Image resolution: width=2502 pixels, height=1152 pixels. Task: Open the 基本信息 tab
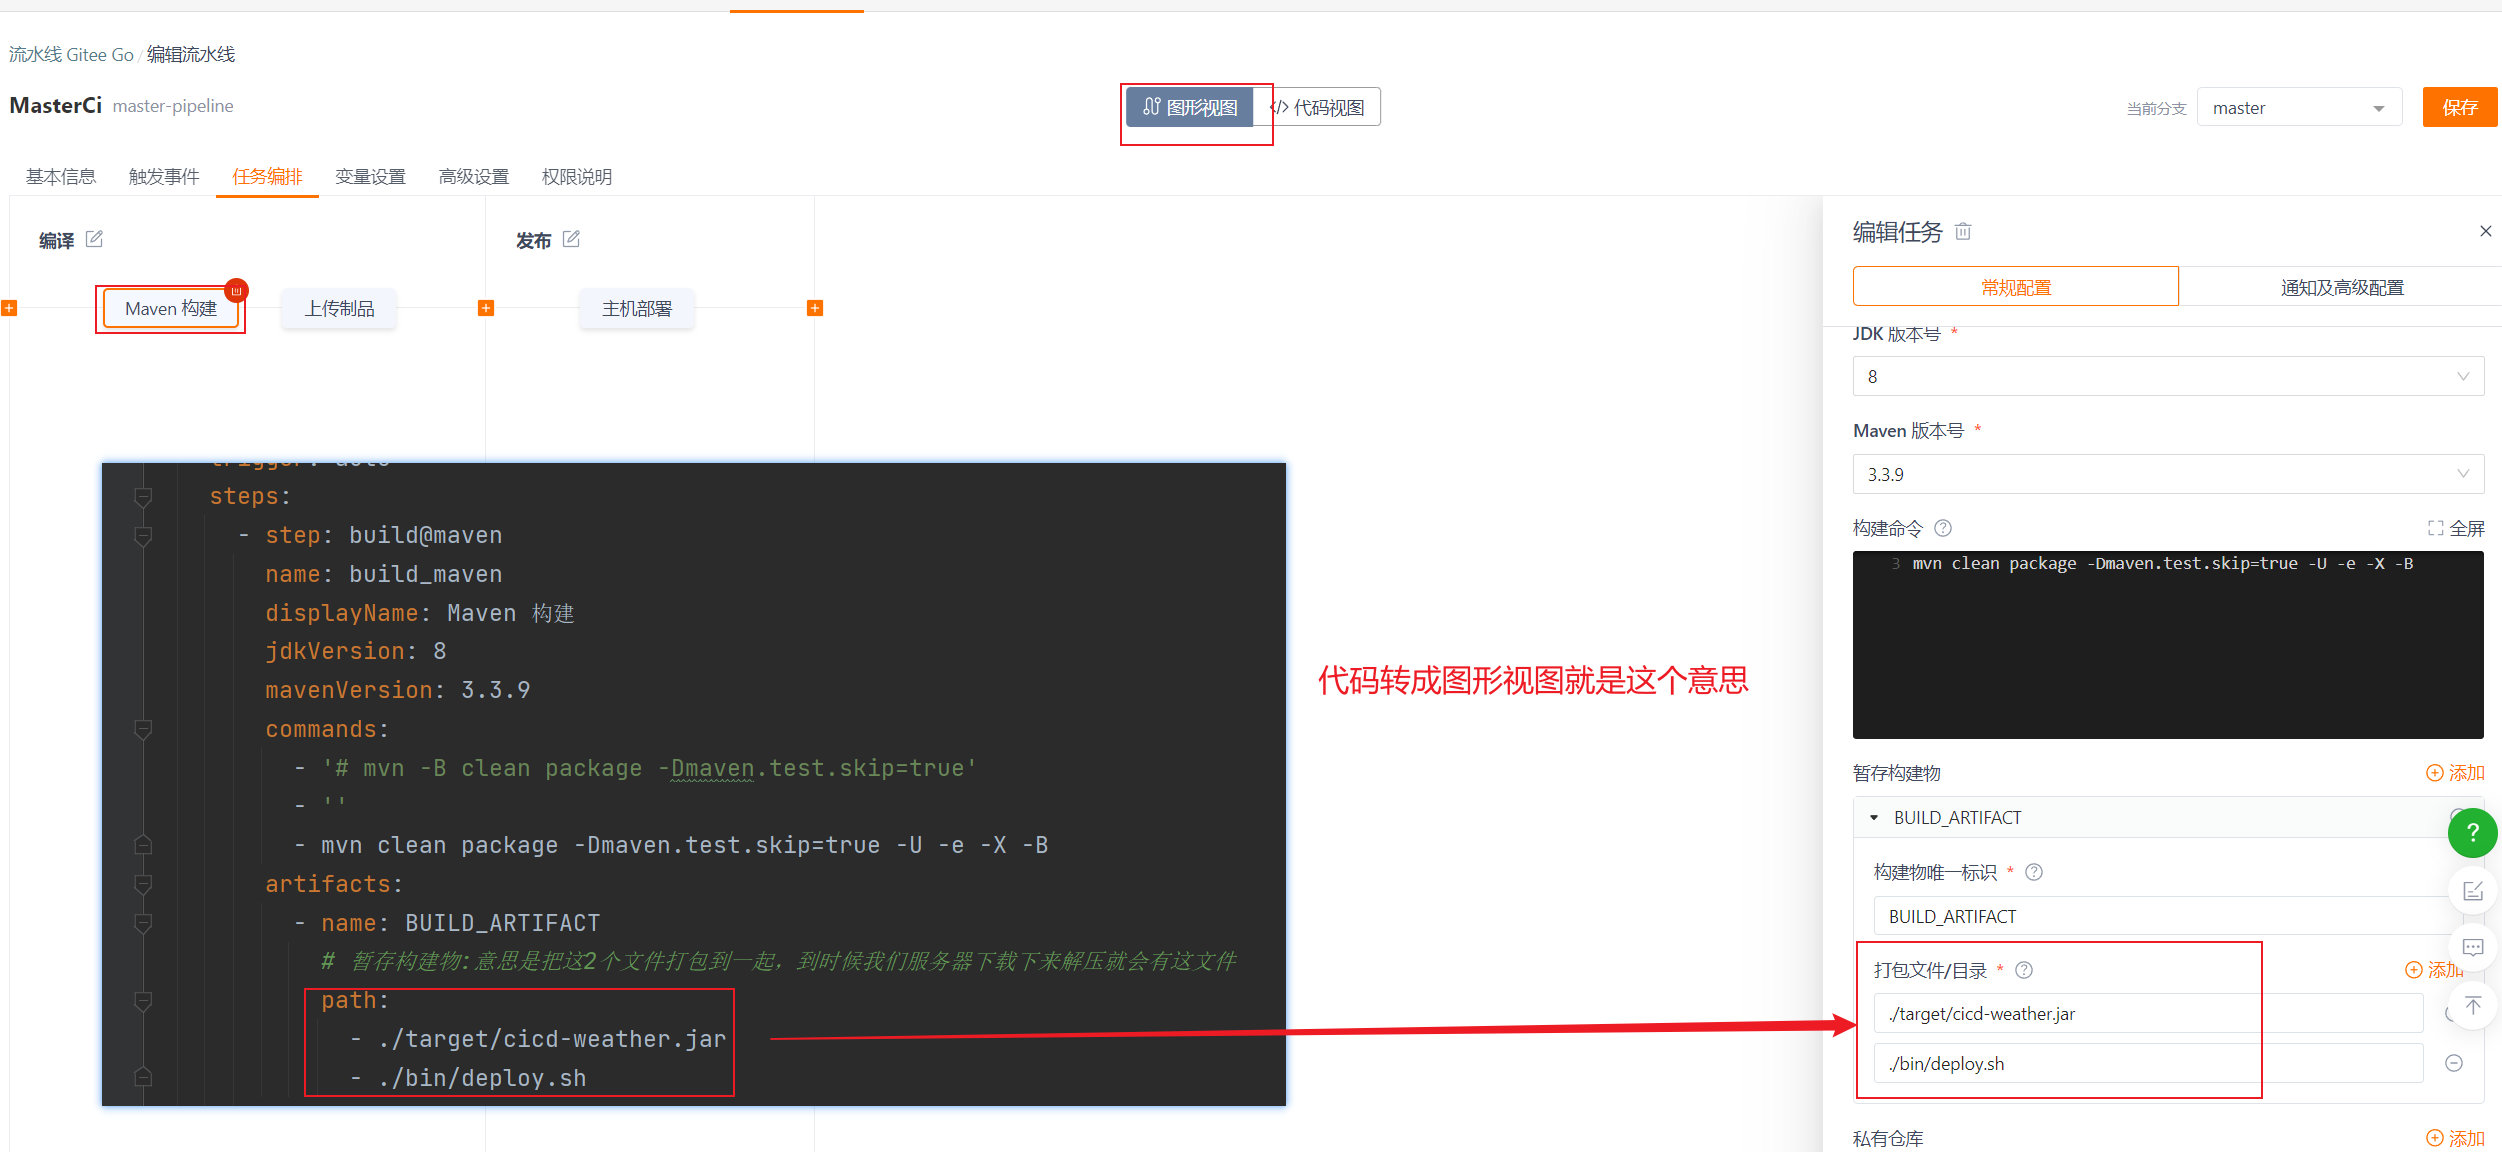coord(61,177)
